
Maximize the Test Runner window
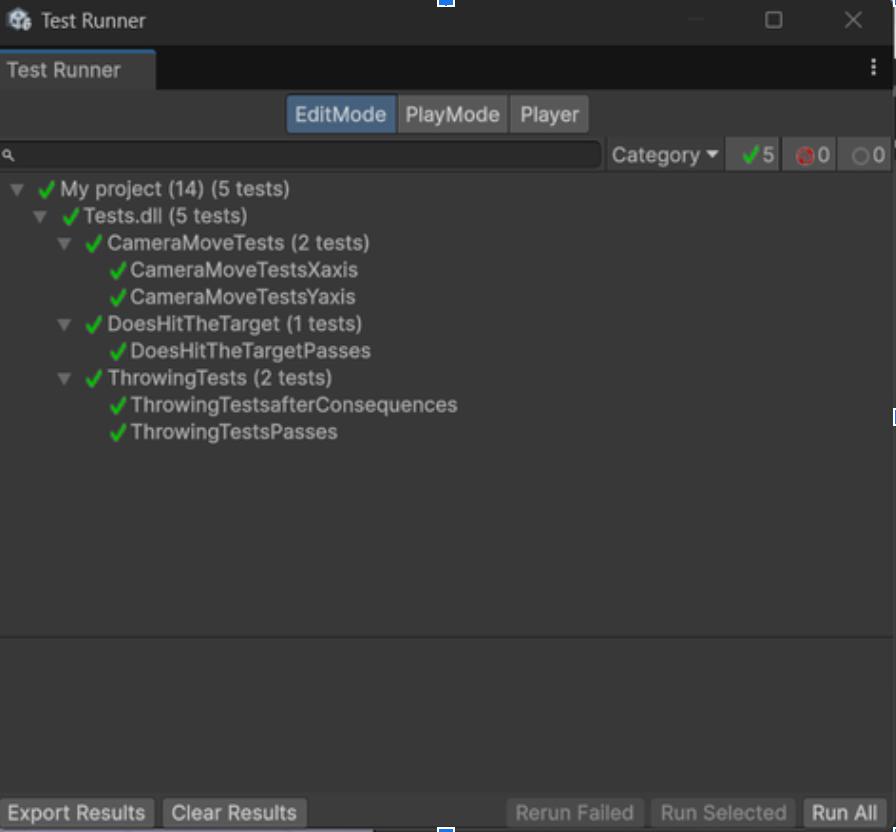pos(773,20)
